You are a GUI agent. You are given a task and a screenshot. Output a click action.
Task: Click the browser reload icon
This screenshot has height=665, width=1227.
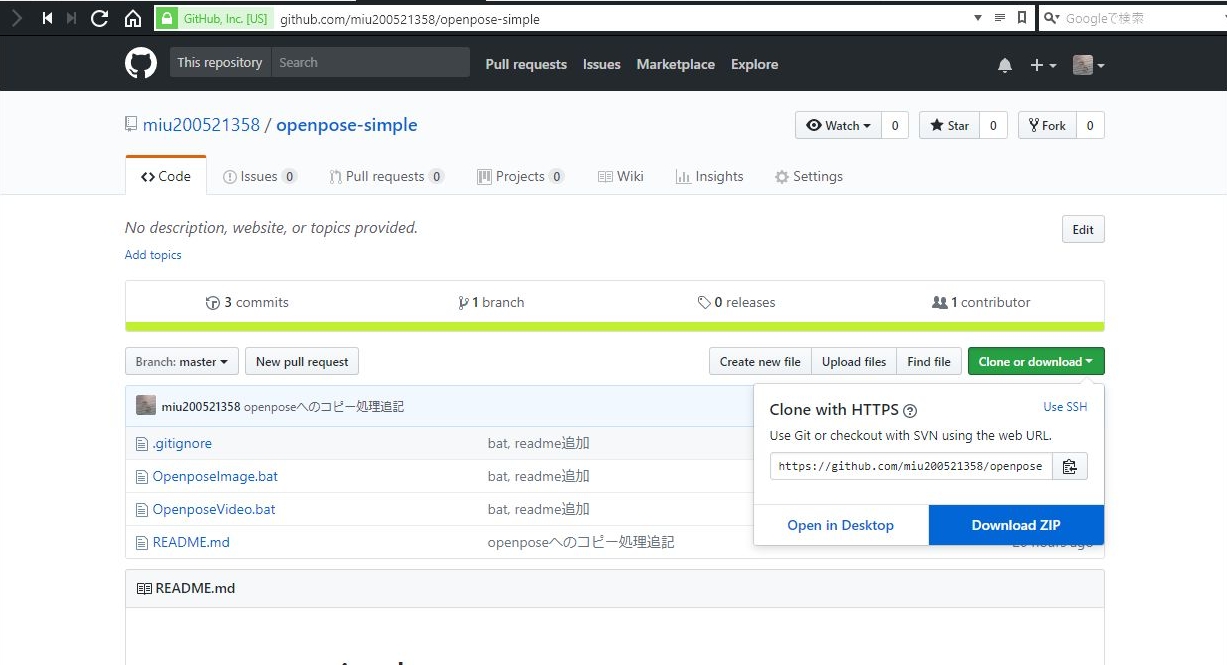[x=99, y=18]
